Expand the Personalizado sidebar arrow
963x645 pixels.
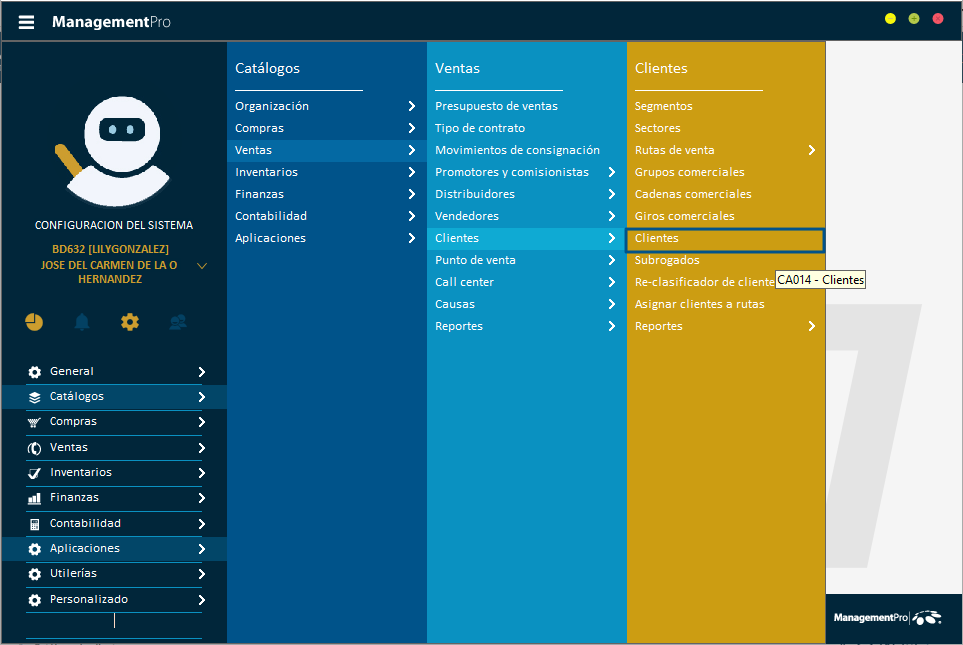201,600
